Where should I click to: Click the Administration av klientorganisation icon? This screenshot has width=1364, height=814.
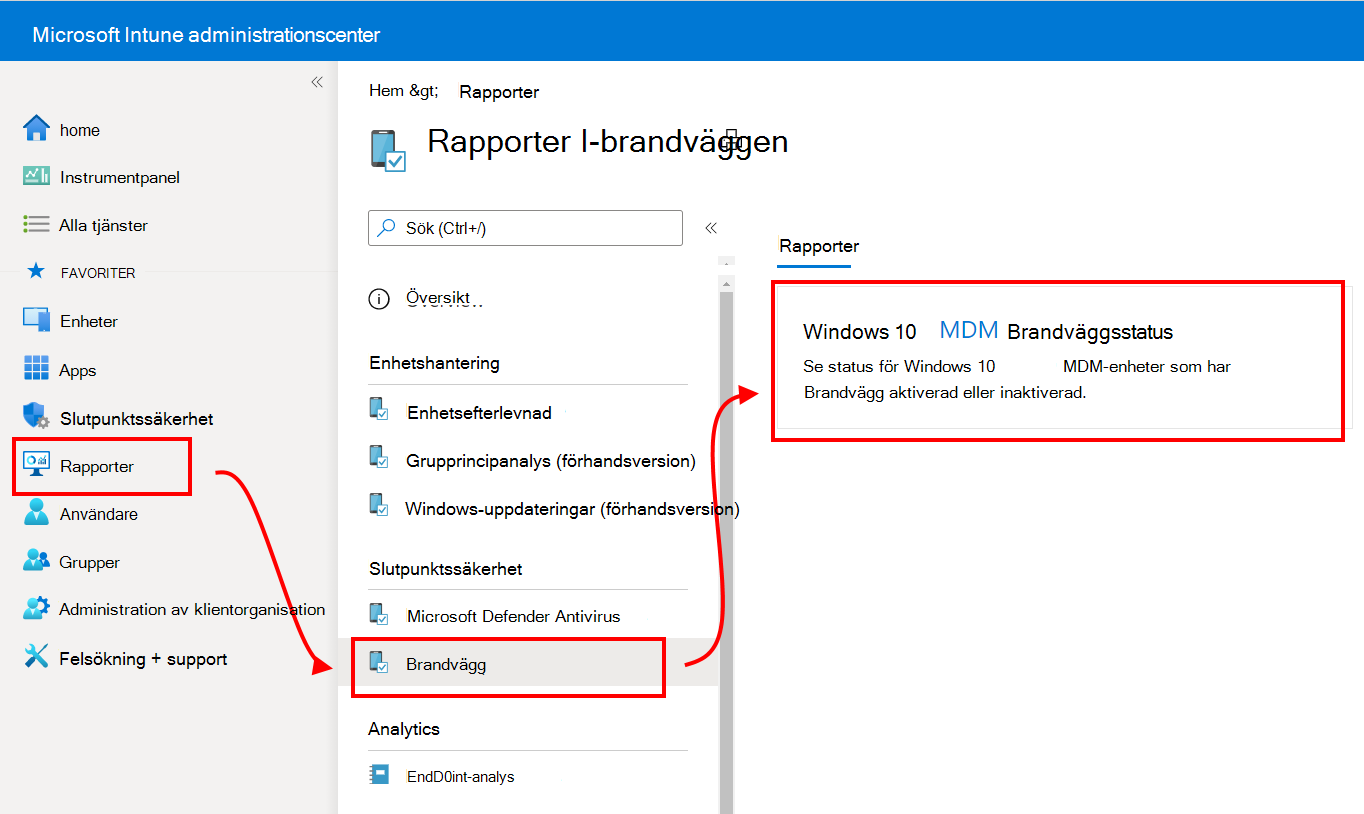(x=36, y=608)
